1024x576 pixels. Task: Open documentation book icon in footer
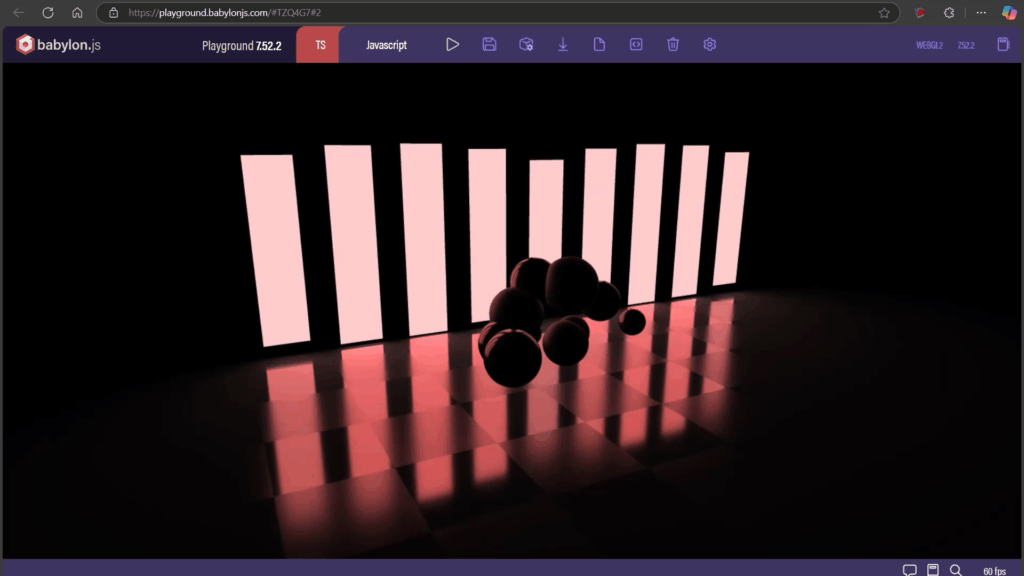point(933,570)
